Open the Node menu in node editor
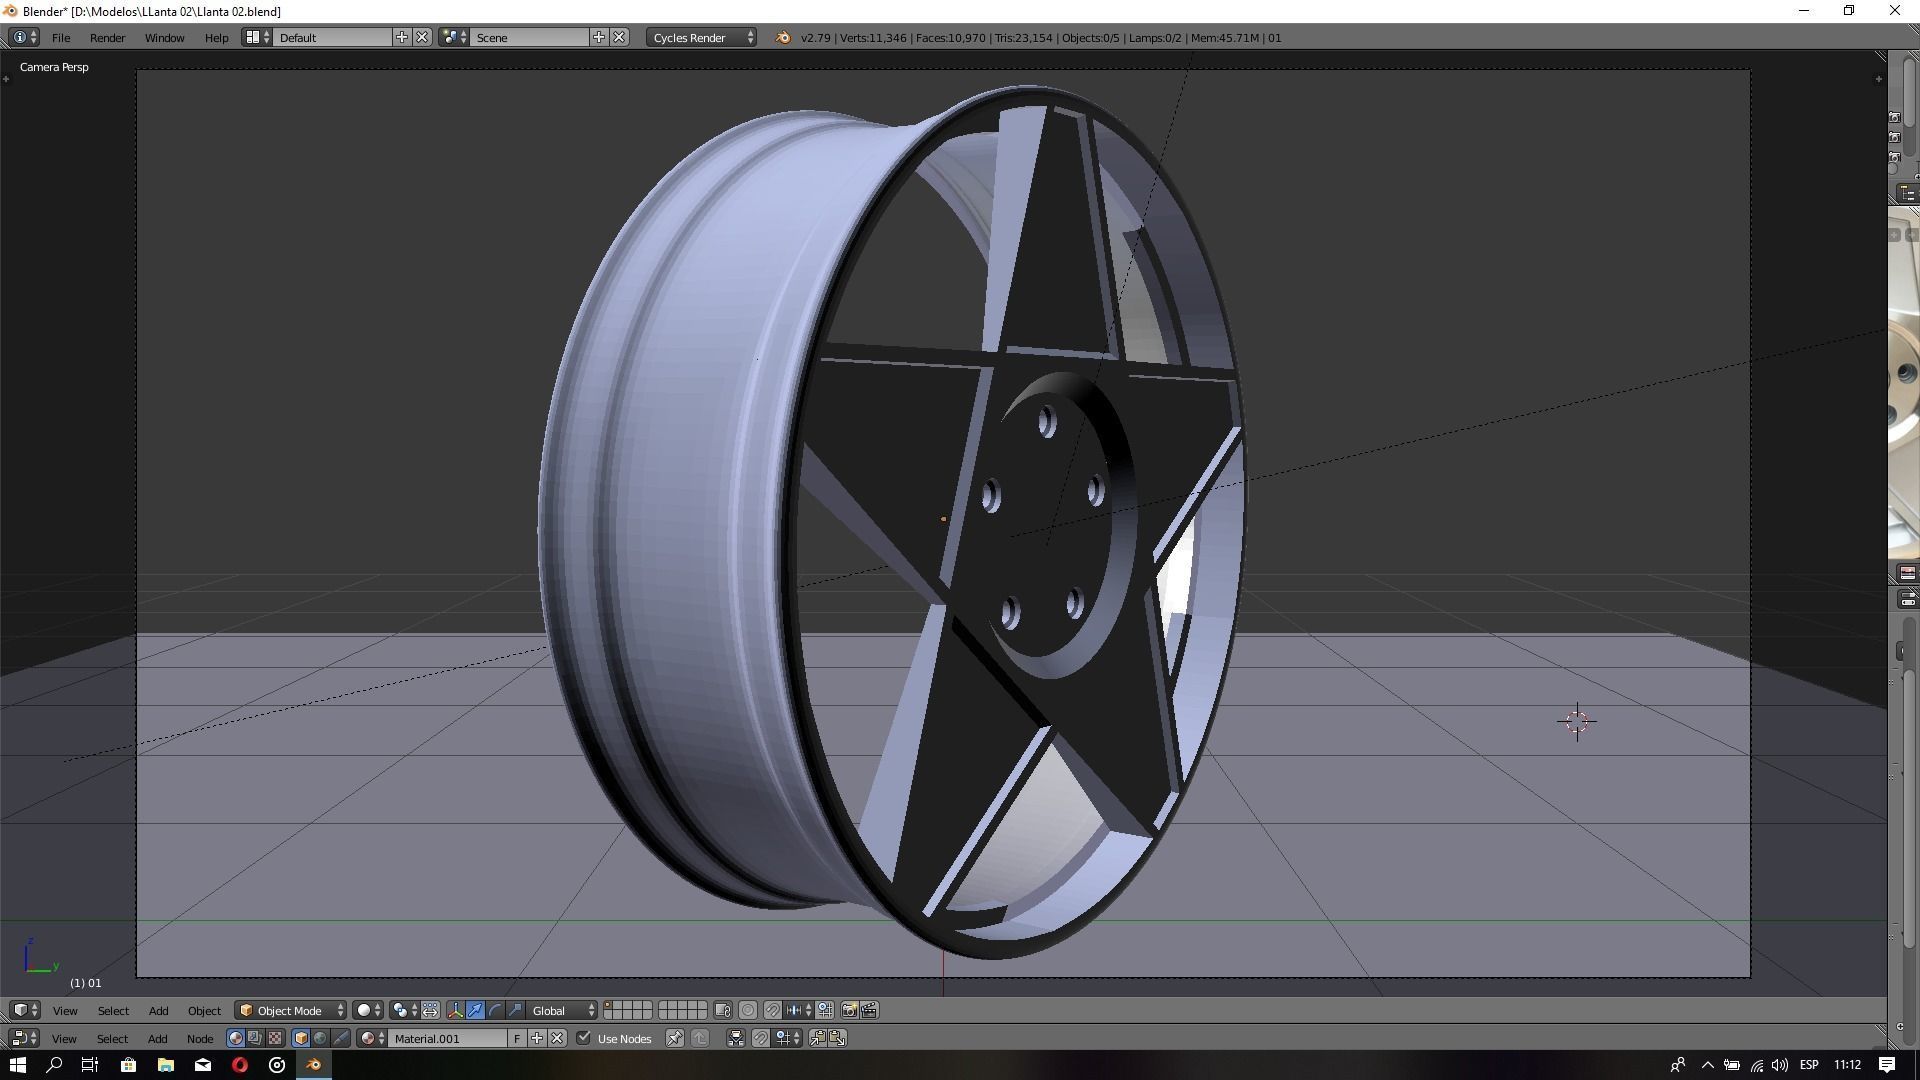This screenshot has height=1080, width=1920. point(199,1038)
